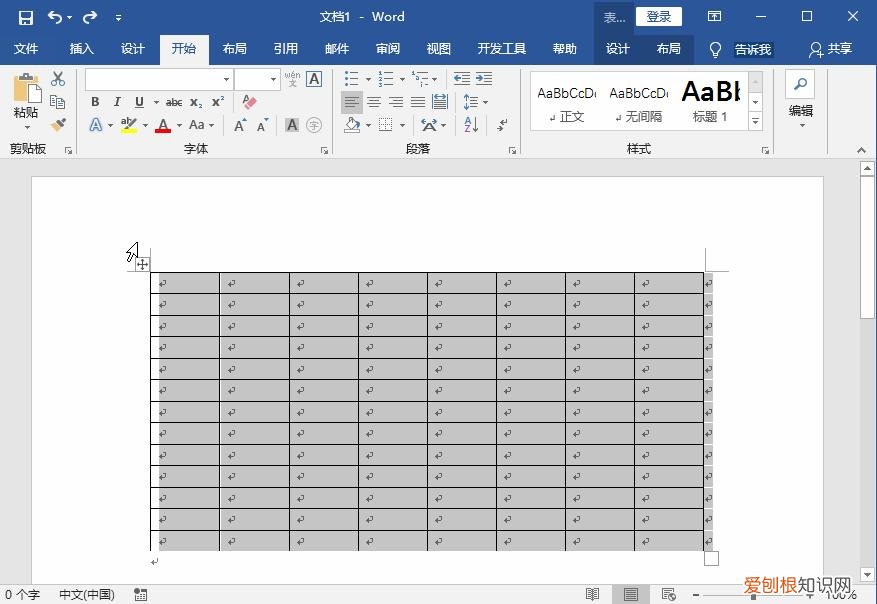Toggle the subscript button
The height and width of the screenshot is (604, 877).
(196, 101)
